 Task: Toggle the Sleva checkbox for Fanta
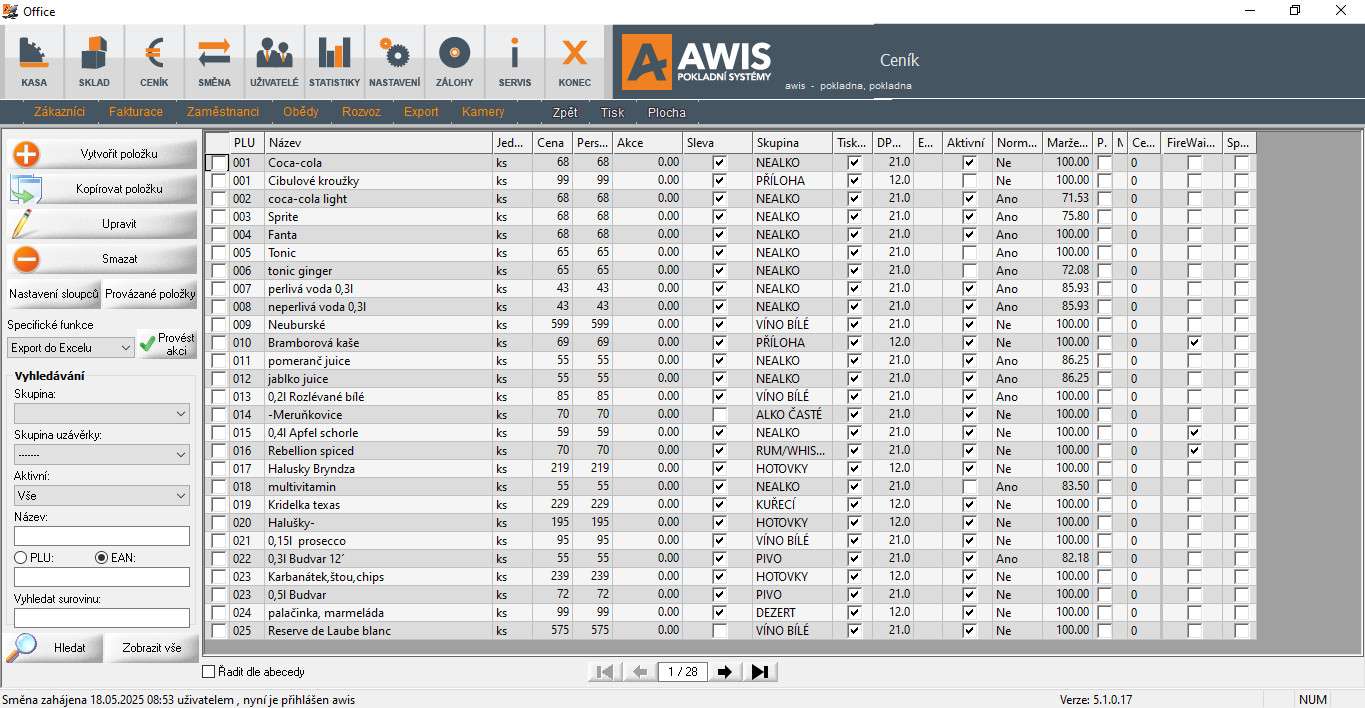719,235
